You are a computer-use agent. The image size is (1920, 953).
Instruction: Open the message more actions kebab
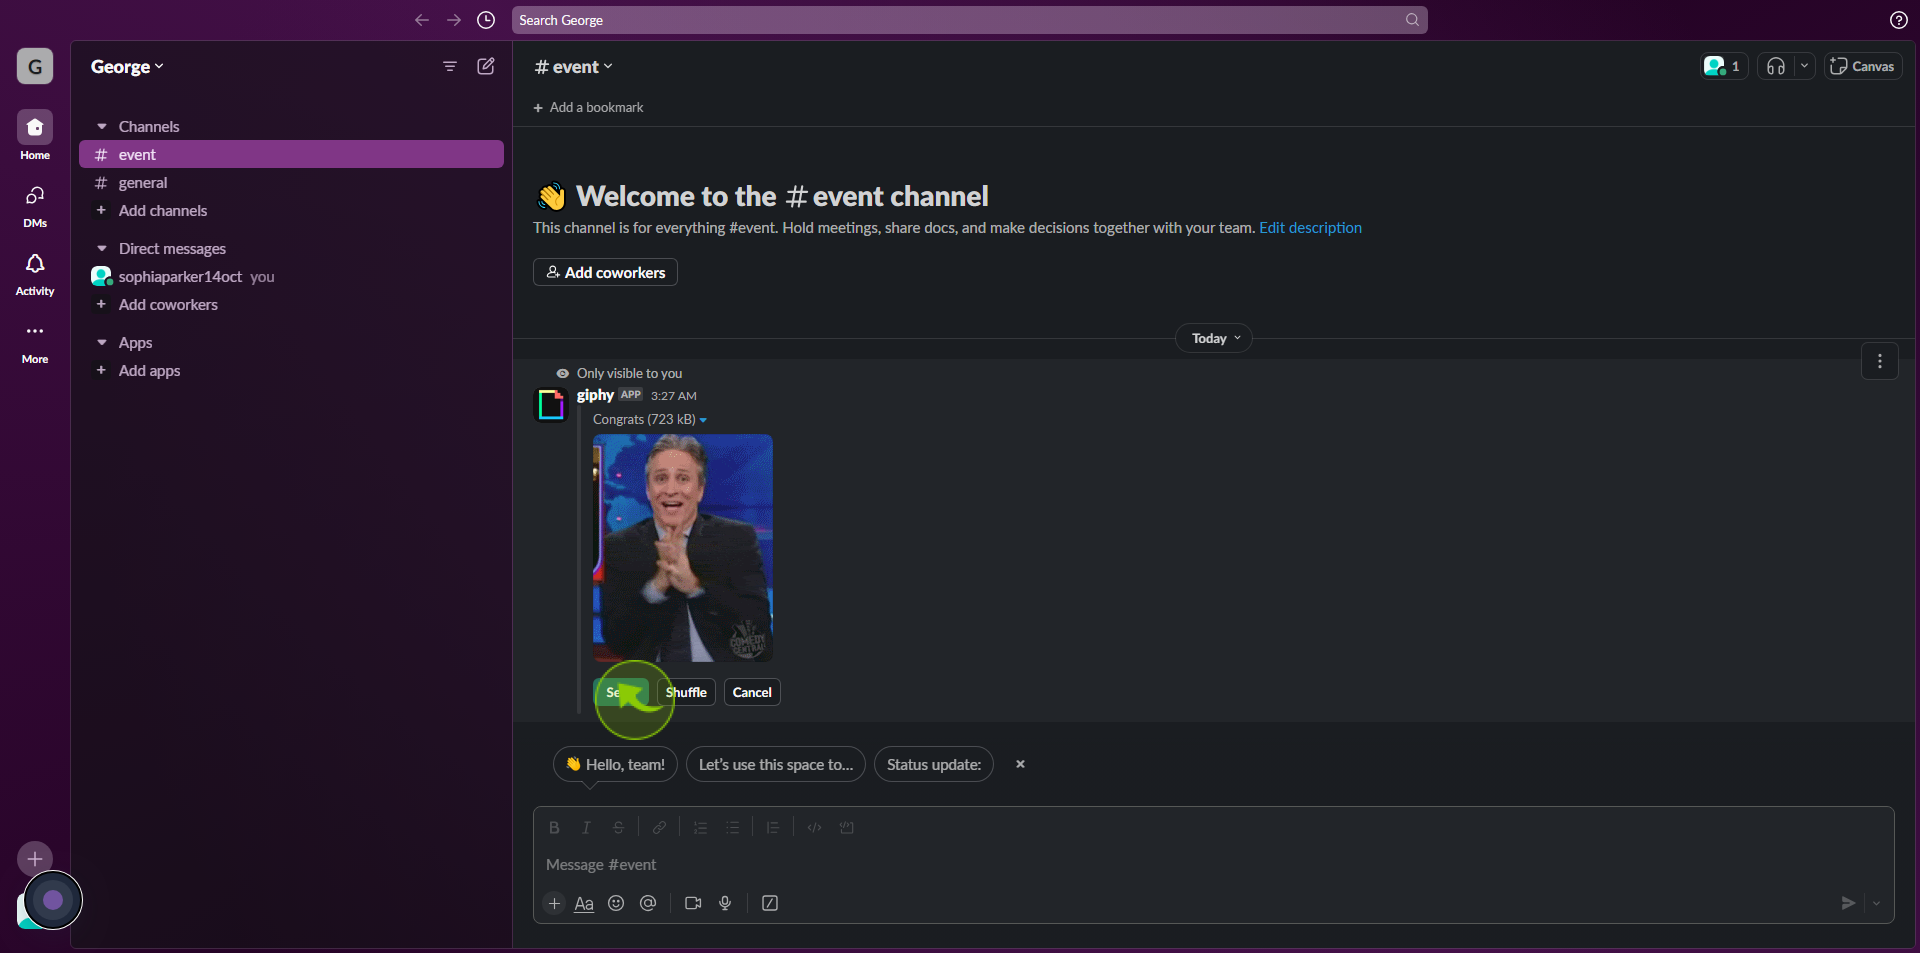[x=1880, y=361]
